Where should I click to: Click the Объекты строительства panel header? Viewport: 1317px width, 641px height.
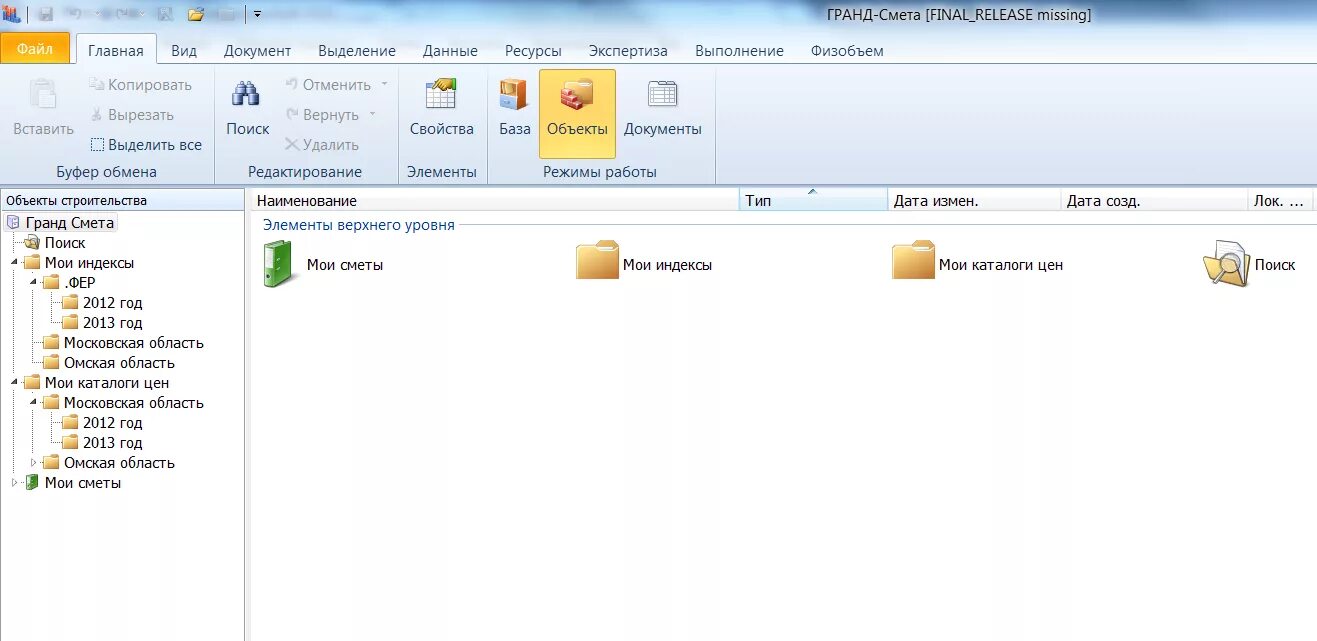(x=122, y=201)
